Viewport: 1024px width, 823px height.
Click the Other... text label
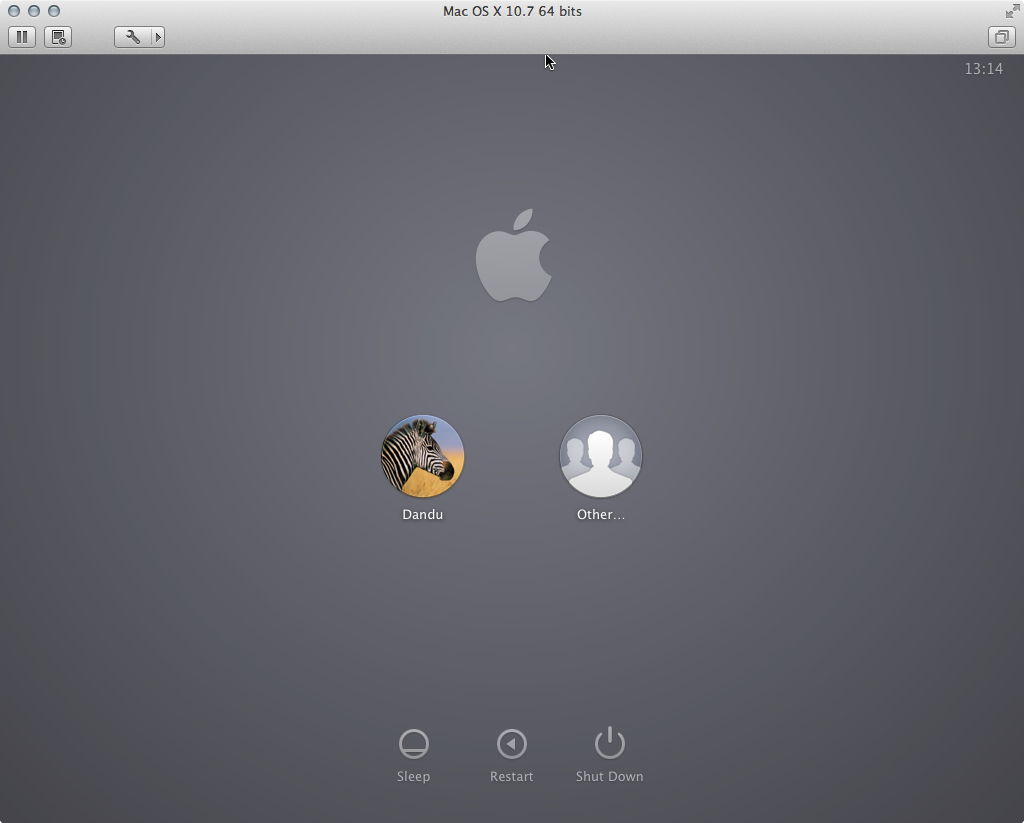(x=600, y=514)
